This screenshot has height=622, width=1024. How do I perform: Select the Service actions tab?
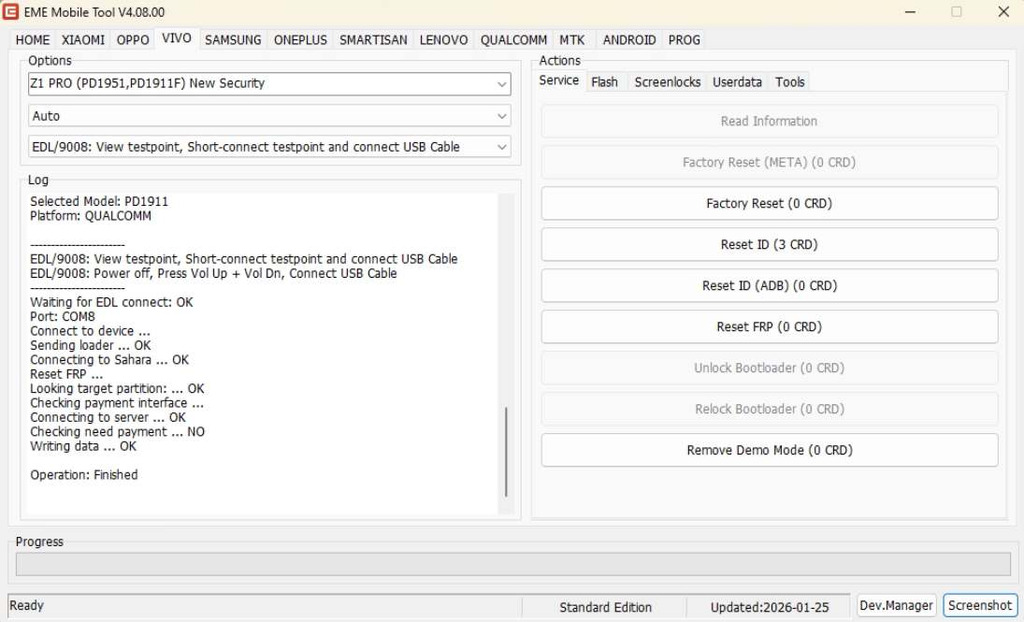[559, 80]
